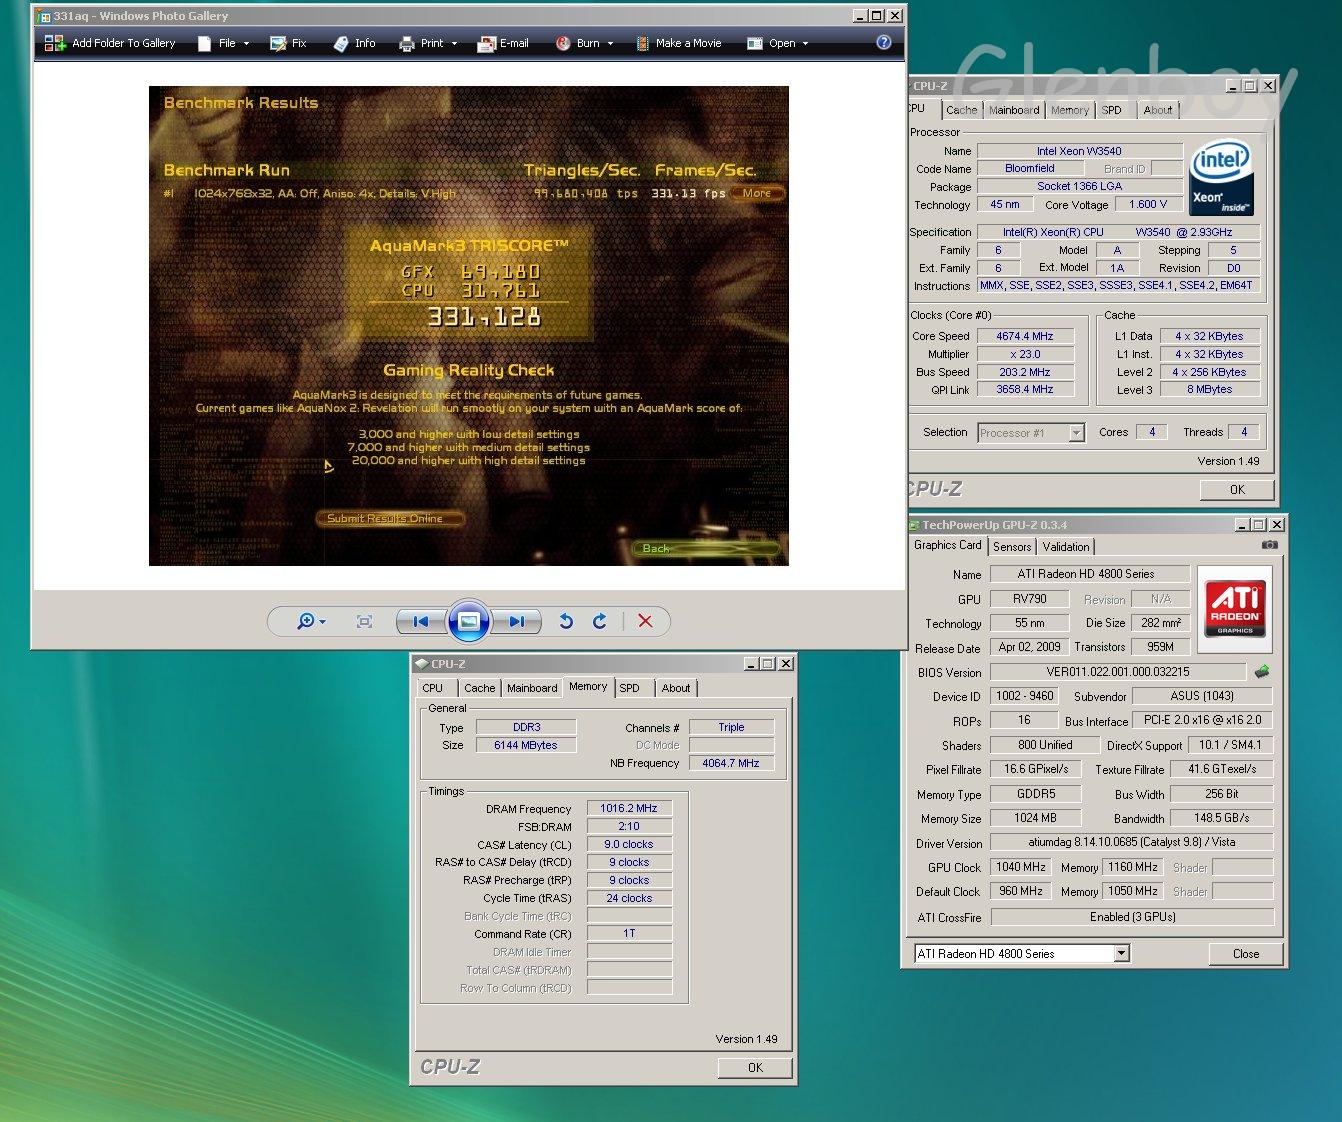This screenshot has height=1122, width=1342.
Task: Select the SPD tab in Memory CPU-Z window
Action: [x=629, y=688]
